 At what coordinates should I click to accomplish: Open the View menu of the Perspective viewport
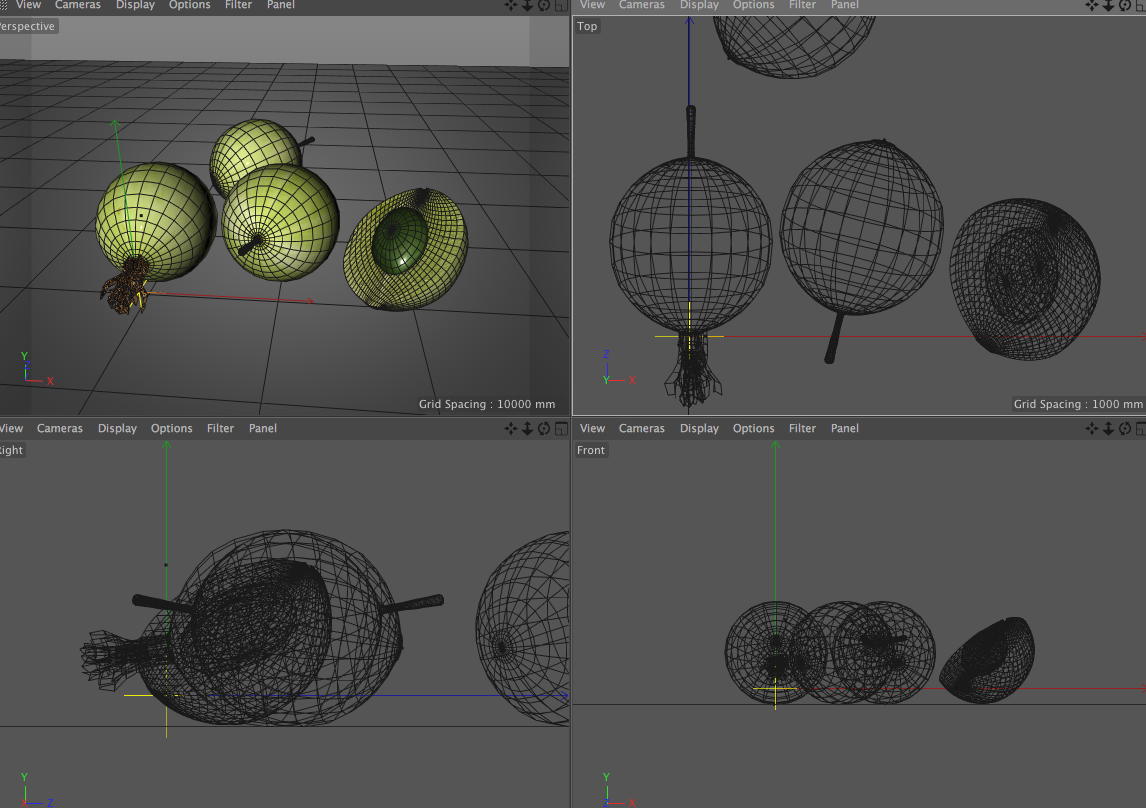pyautogui.click(x=28, y=6)
